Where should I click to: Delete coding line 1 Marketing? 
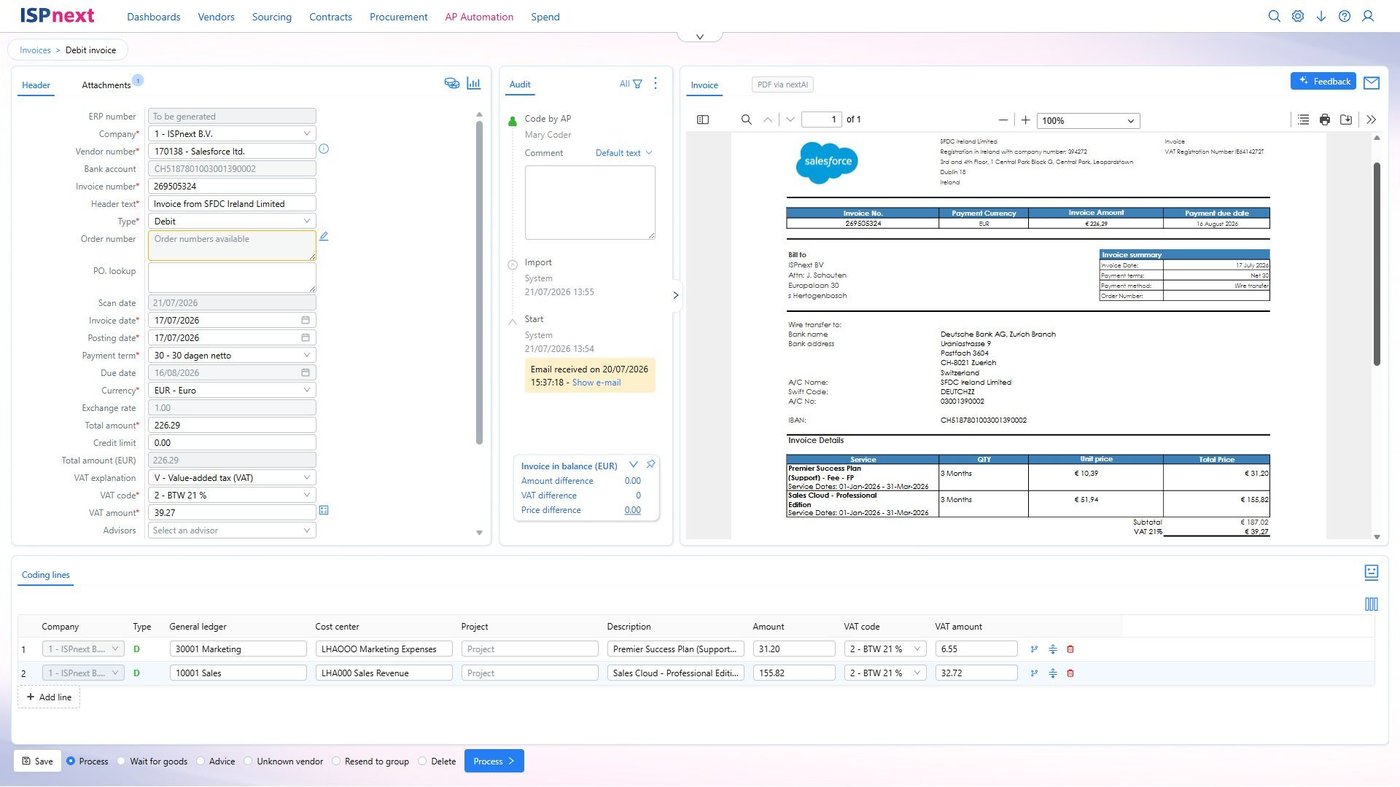[x=1070, y=649]
